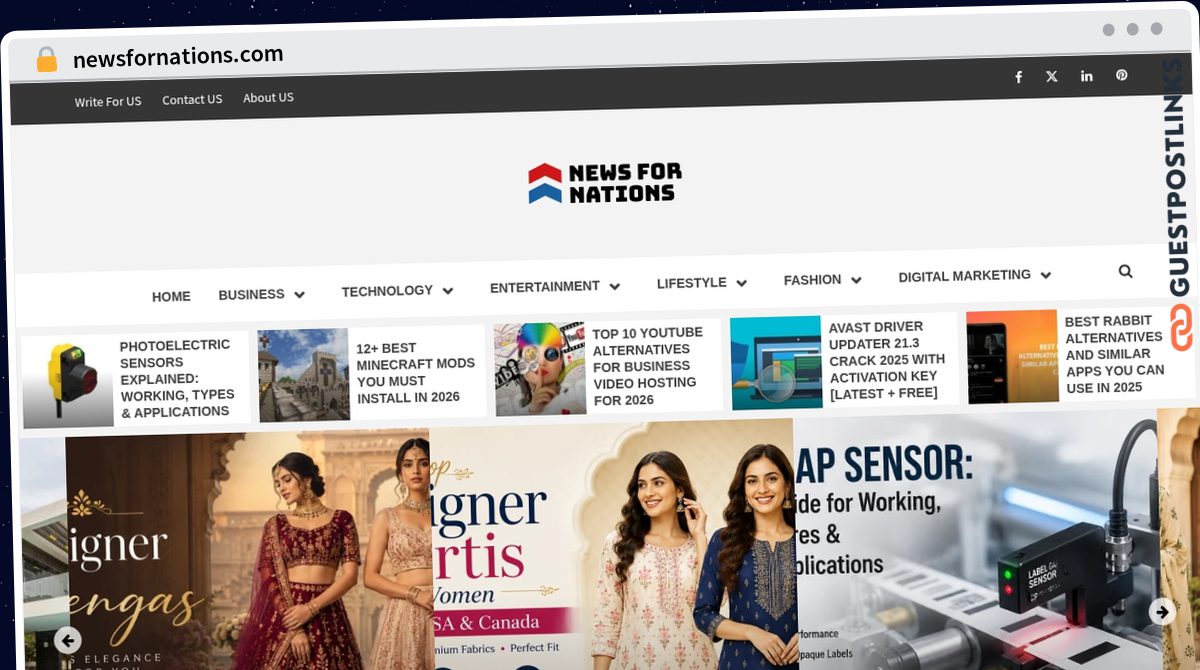The height and width of the screenshot is (670, 1200).
Task: Expand the Entertainment menu chevron
Action: click(x=615, y=287)
